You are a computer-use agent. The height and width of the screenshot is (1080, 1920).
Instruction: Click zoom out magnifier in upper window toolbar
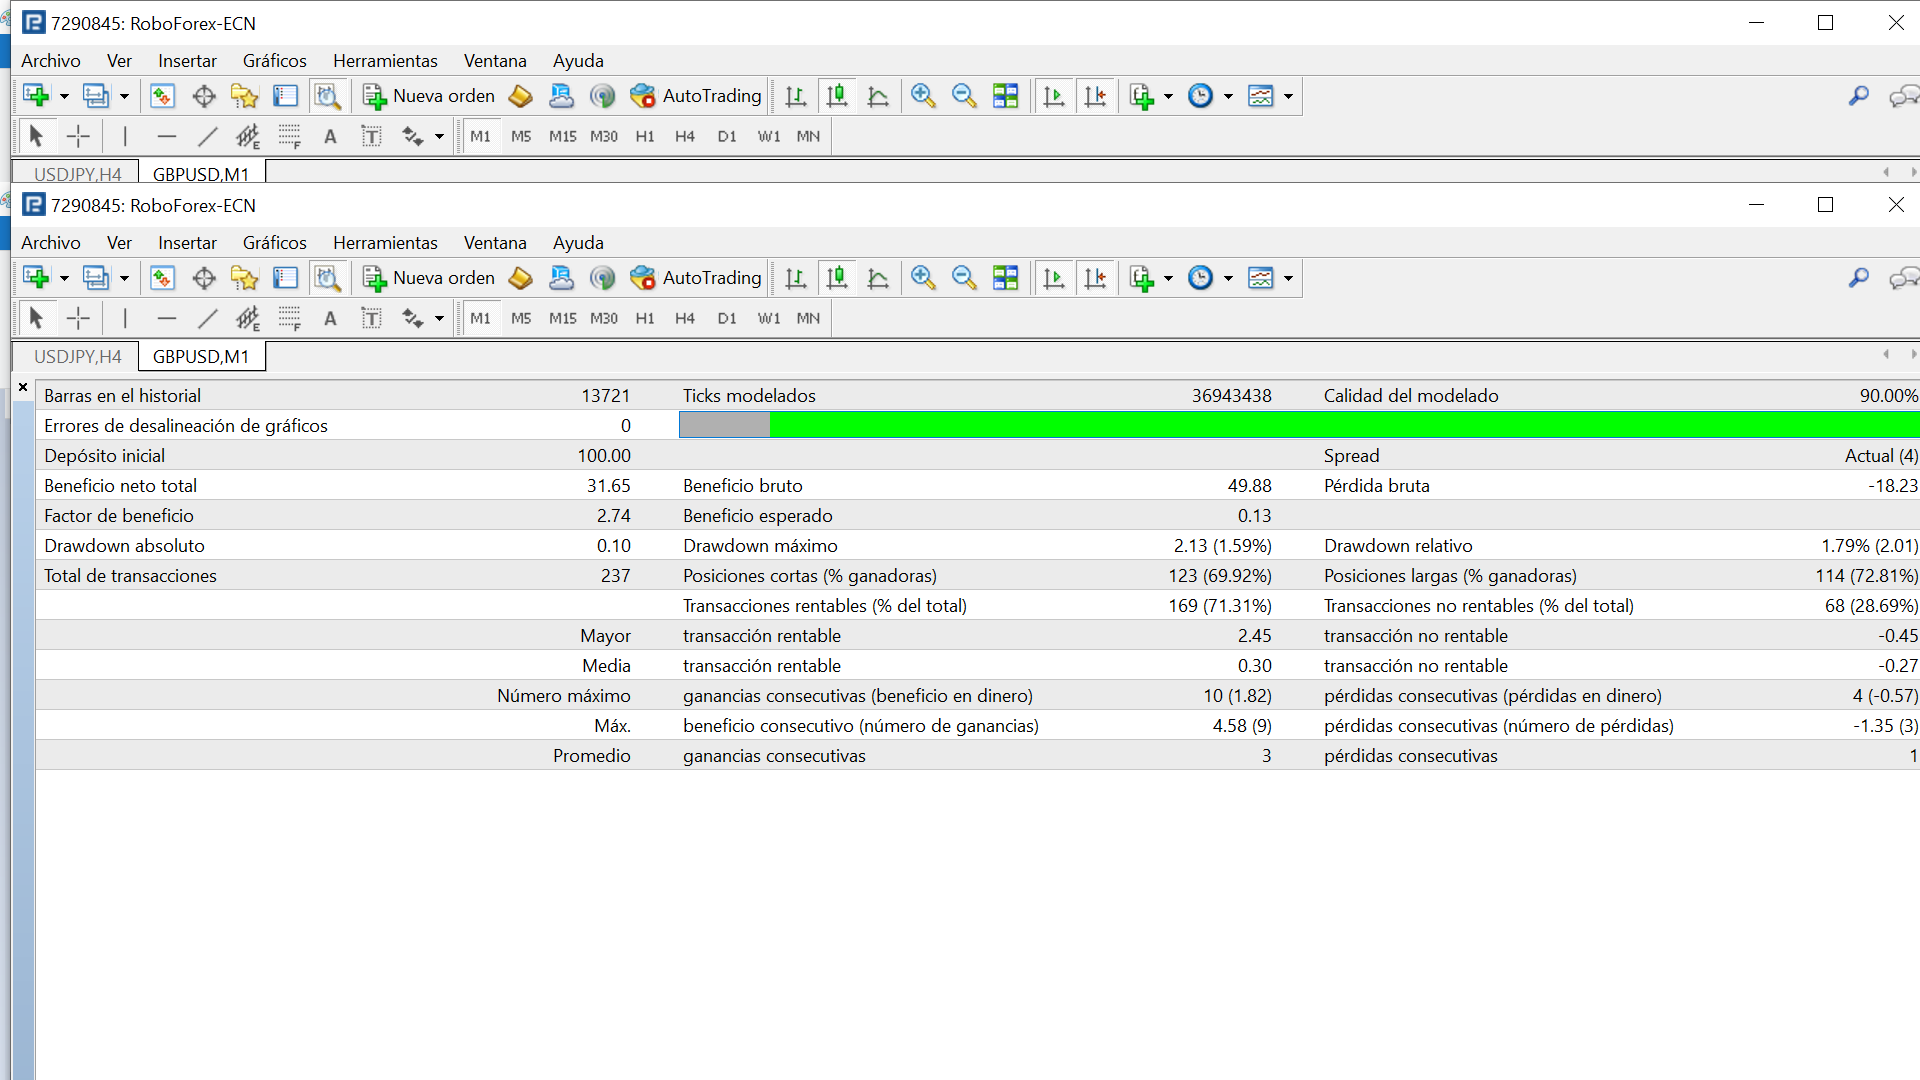[x=964, y=96]
